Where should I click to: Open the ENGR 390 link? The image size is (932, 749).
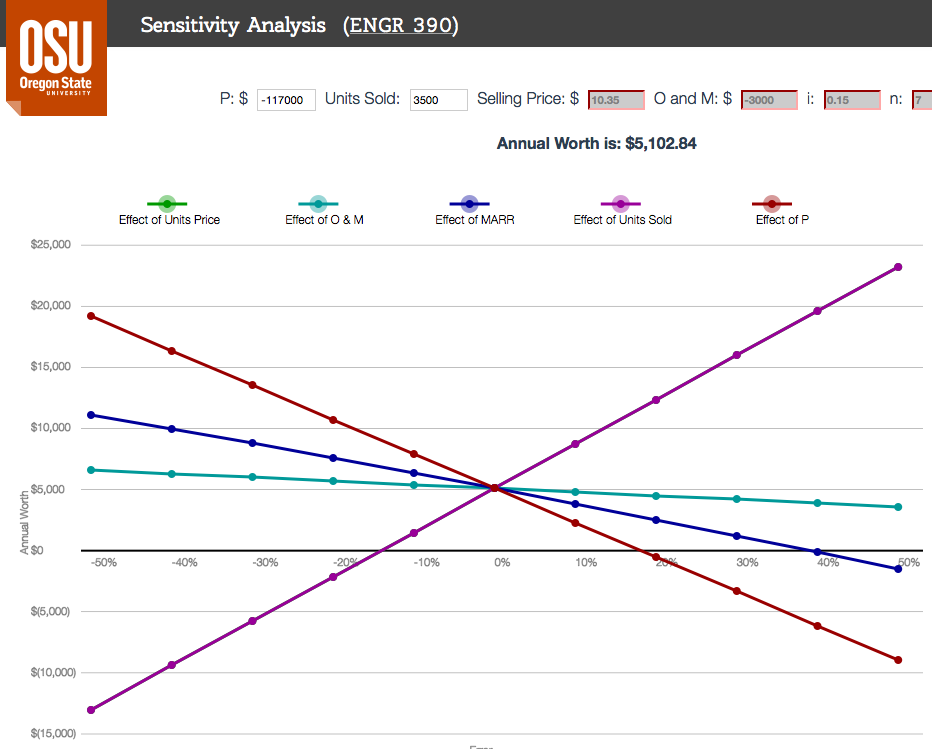click(x=402, y=25)
